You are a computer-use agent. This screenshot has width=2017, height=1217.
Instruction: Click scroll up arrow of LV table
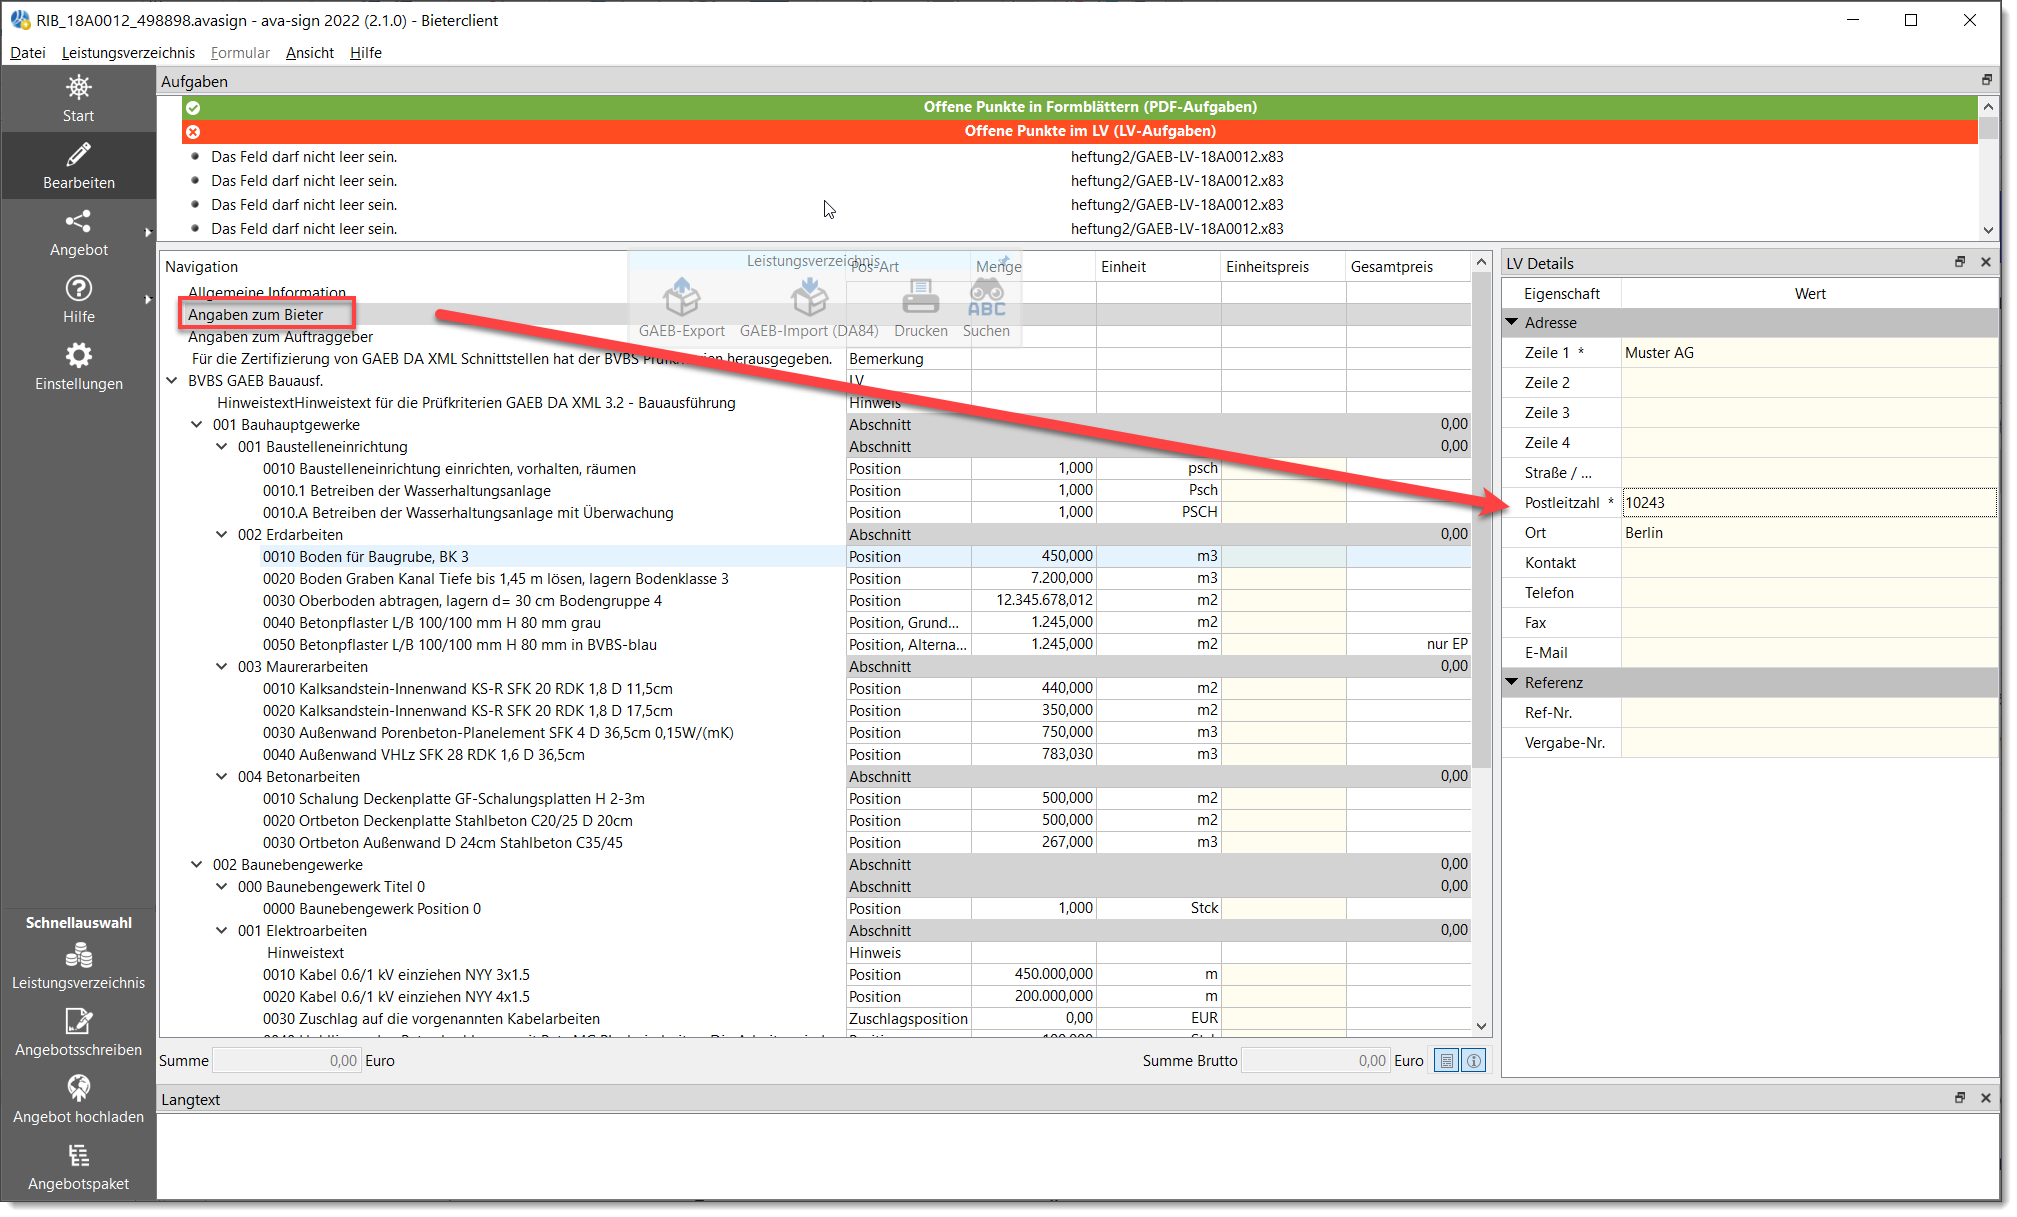point(1481,262)
